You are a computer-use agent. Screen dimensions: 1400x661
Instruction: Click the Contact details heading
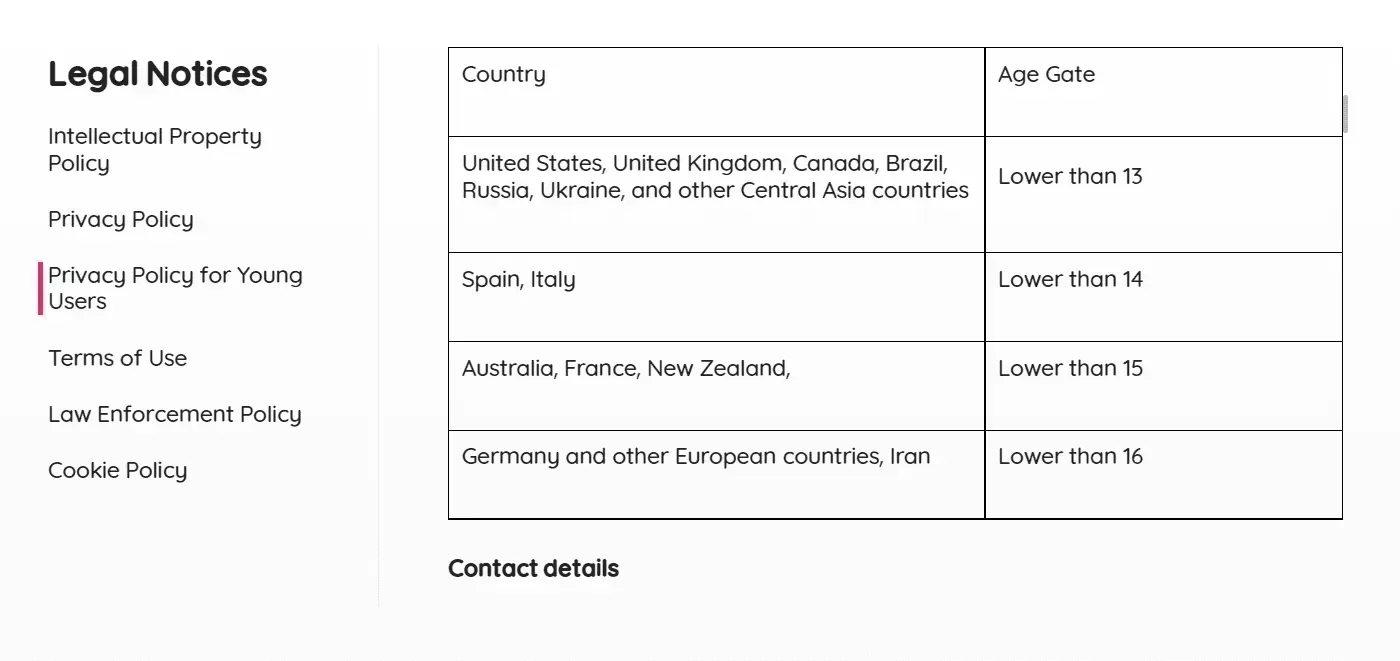point(533,569)
